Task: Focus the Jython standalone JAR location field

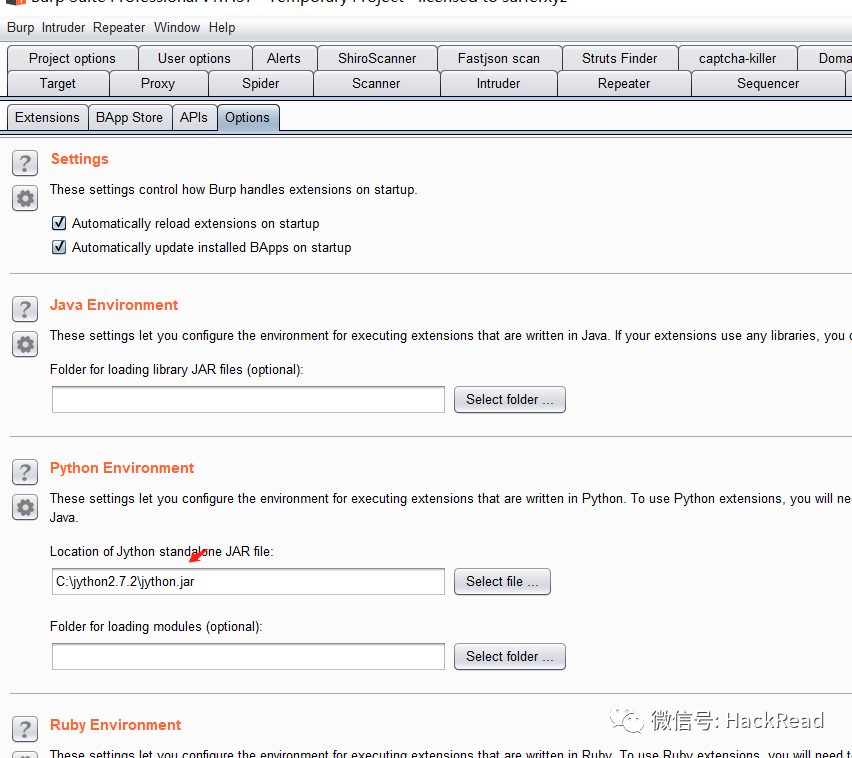Action: tap(248, 581)
